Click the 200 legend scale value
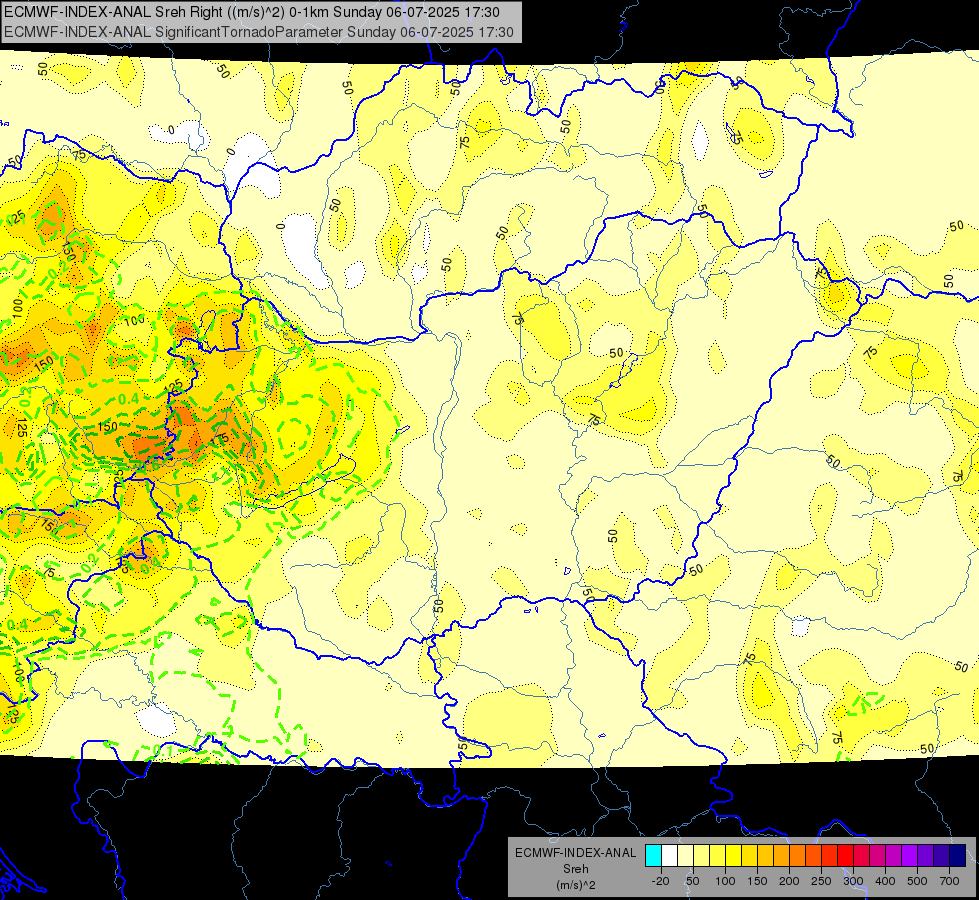The width and height of the screenshot is (979, 900). click(x=789, y=881)
